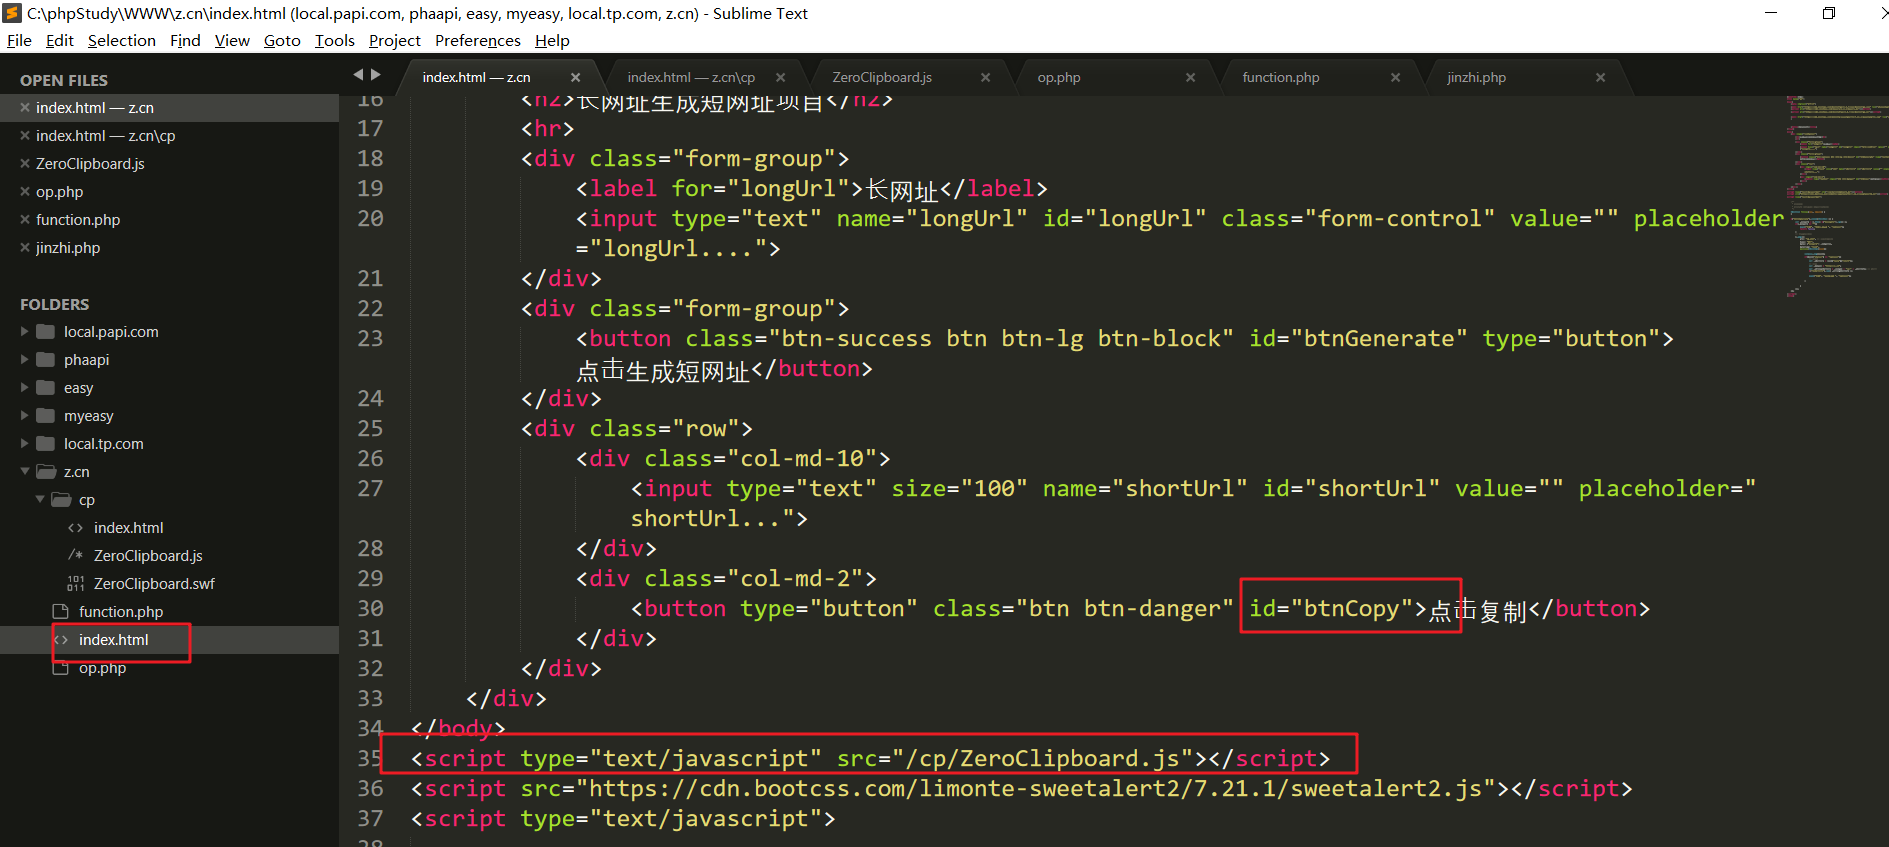Expand the local.tp.com folder
The image size is (1889, 847).
tap(25, 443)
